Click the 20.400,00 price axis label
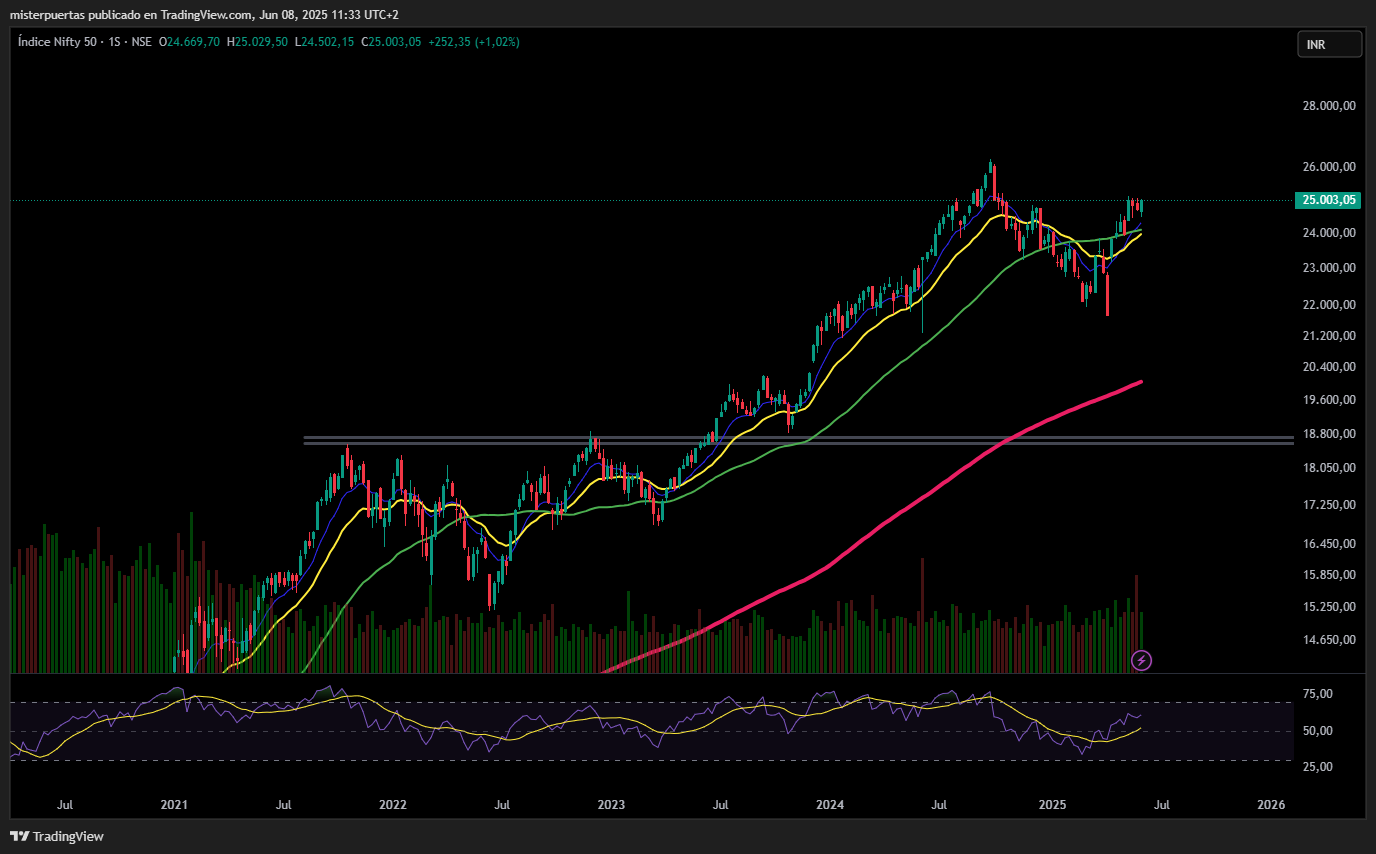 1330,367
